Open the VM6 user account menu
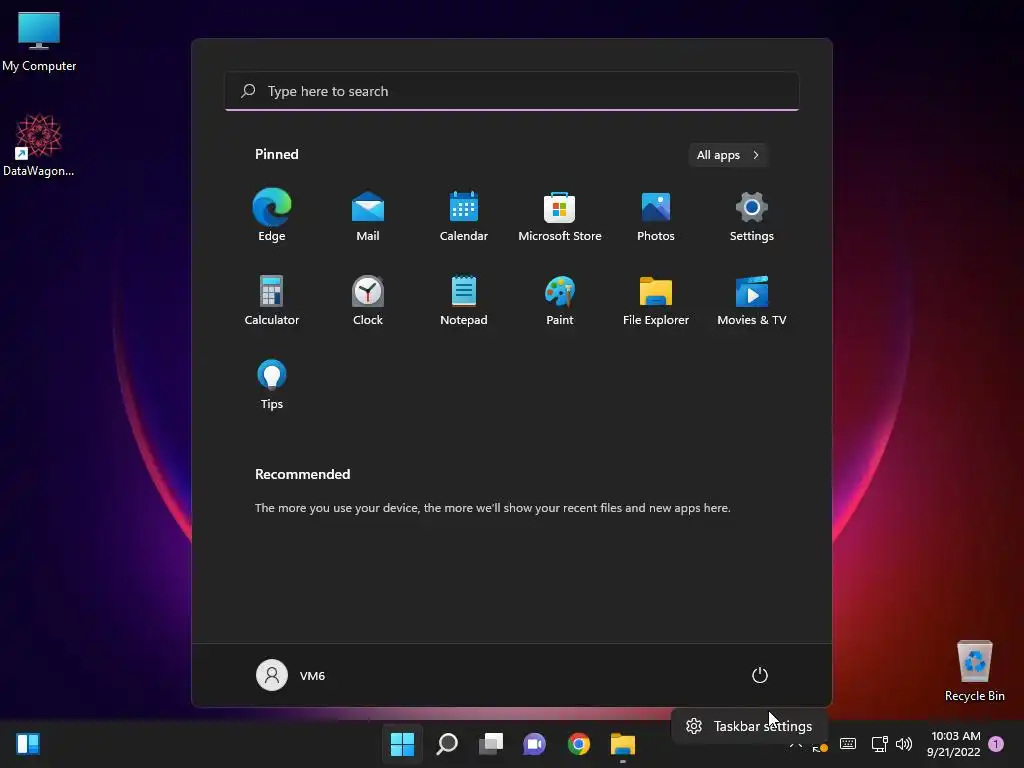 [291, 675]
